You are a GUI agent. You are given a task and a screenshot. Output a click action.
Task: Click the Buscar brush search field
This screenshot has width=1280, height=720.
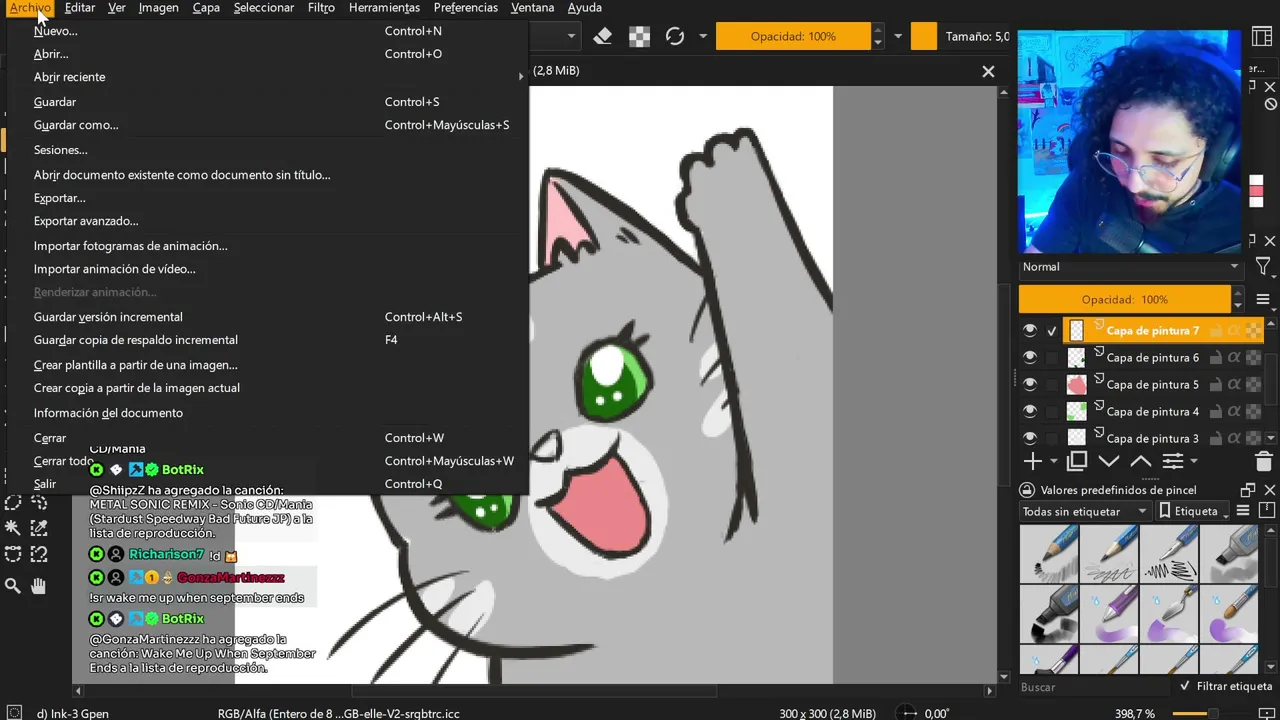(1094, 687)
